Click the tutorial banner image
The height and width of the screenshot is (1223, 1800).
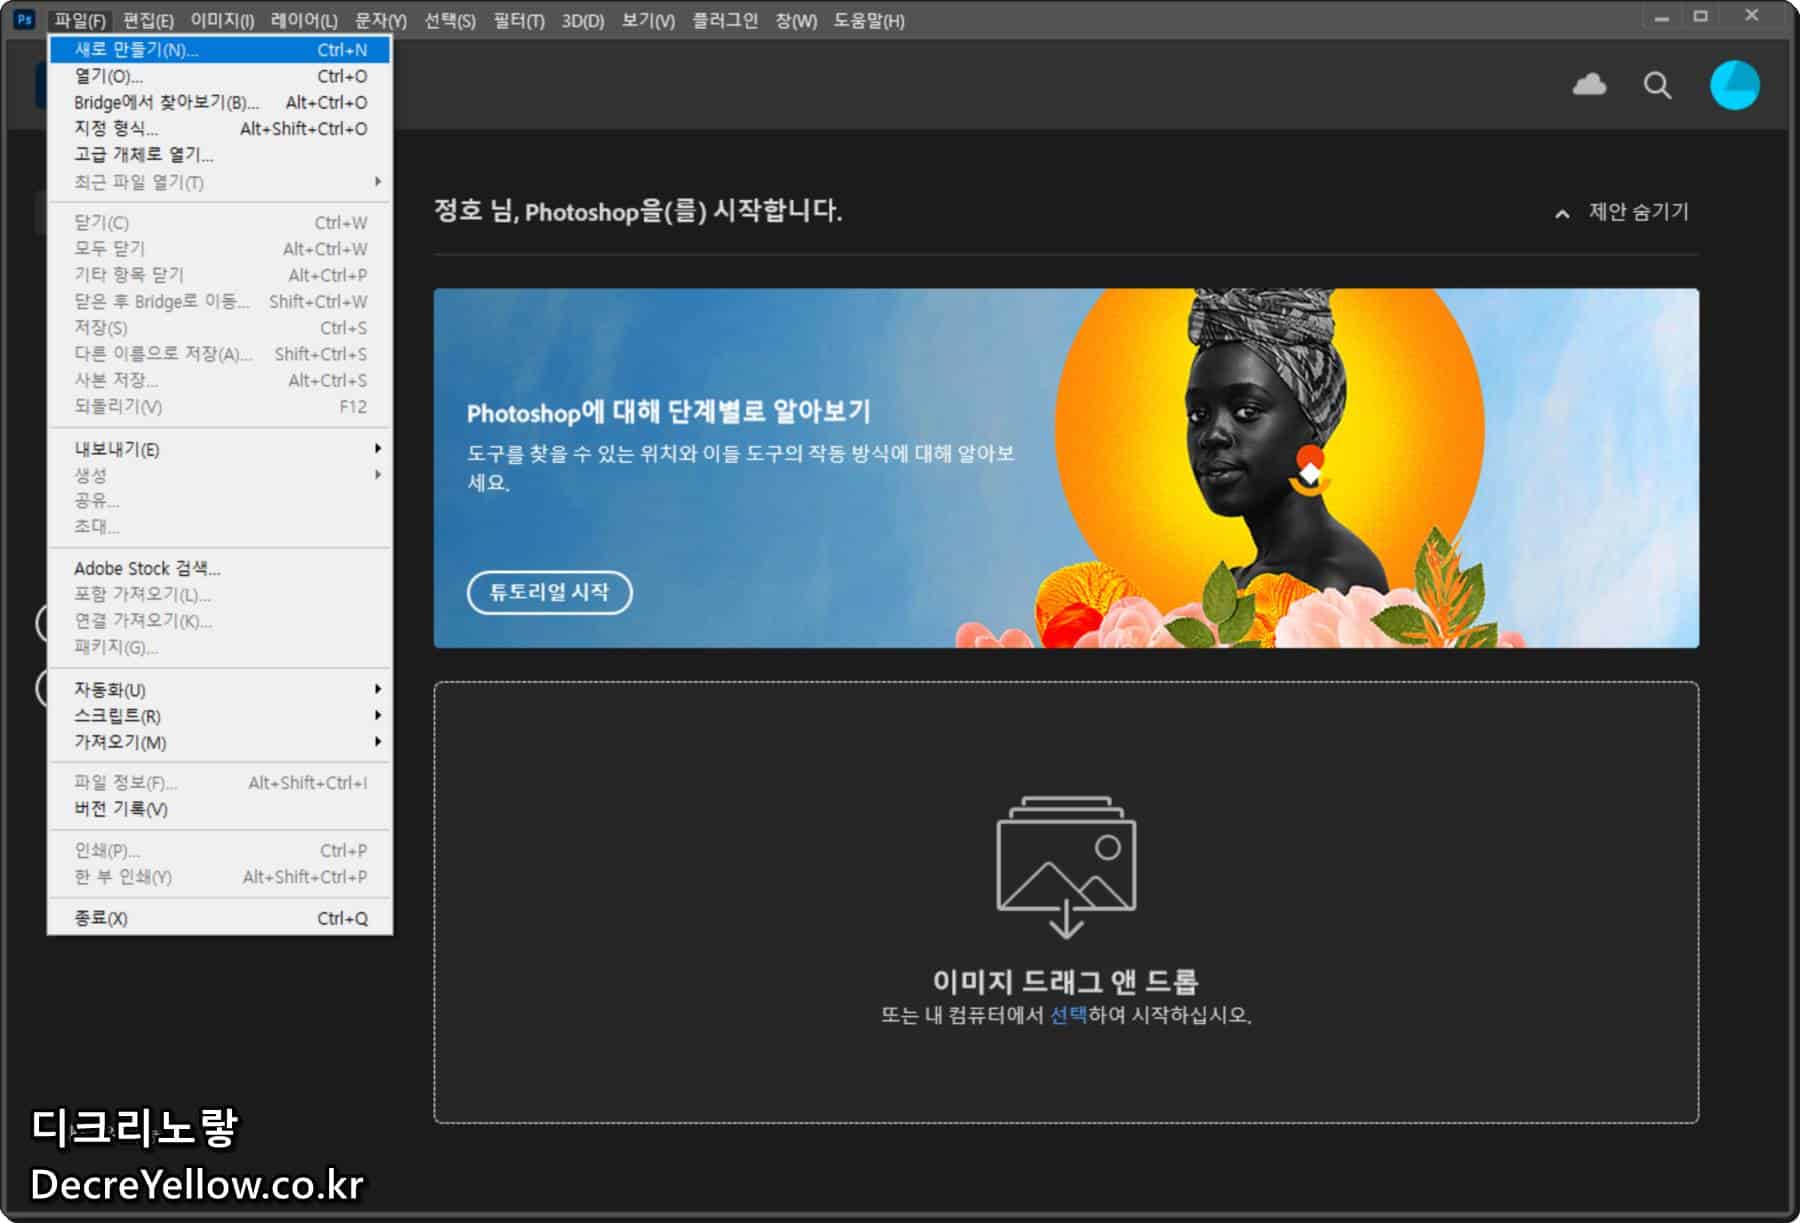[1066, 468]
